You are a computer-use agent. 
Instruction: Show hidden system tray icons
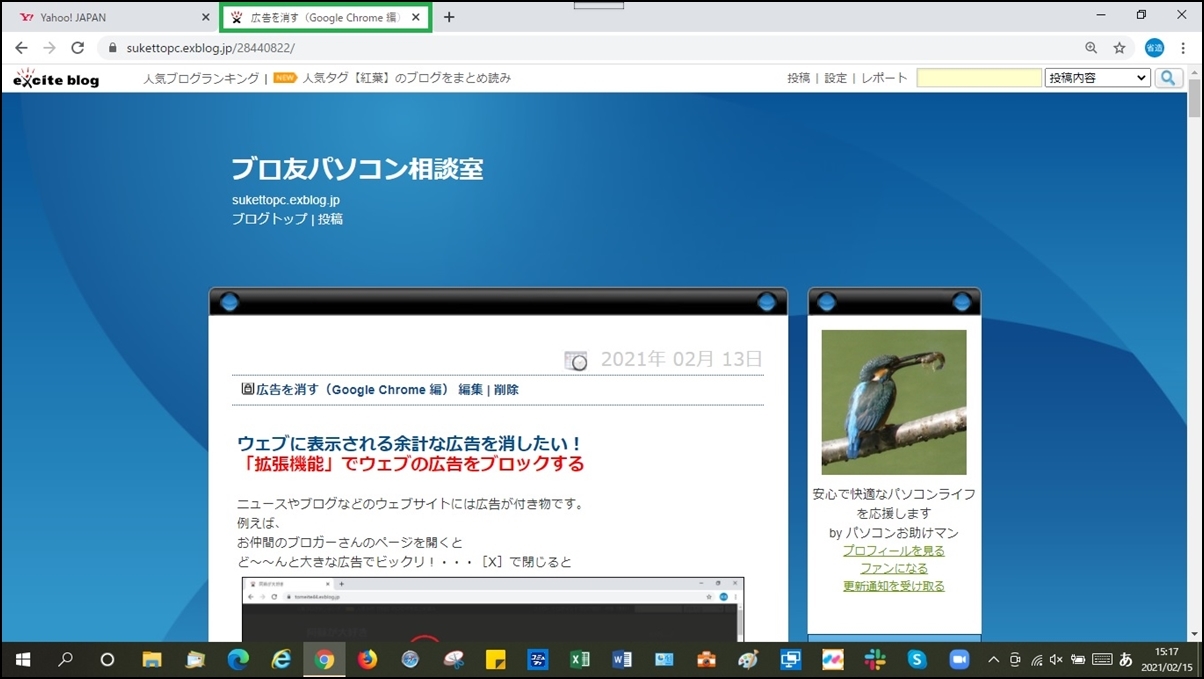tap(993, 660)
